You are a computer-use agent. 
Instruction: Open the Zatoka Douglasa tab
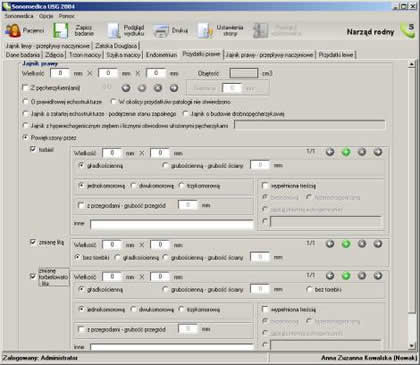tap(116, 46)
